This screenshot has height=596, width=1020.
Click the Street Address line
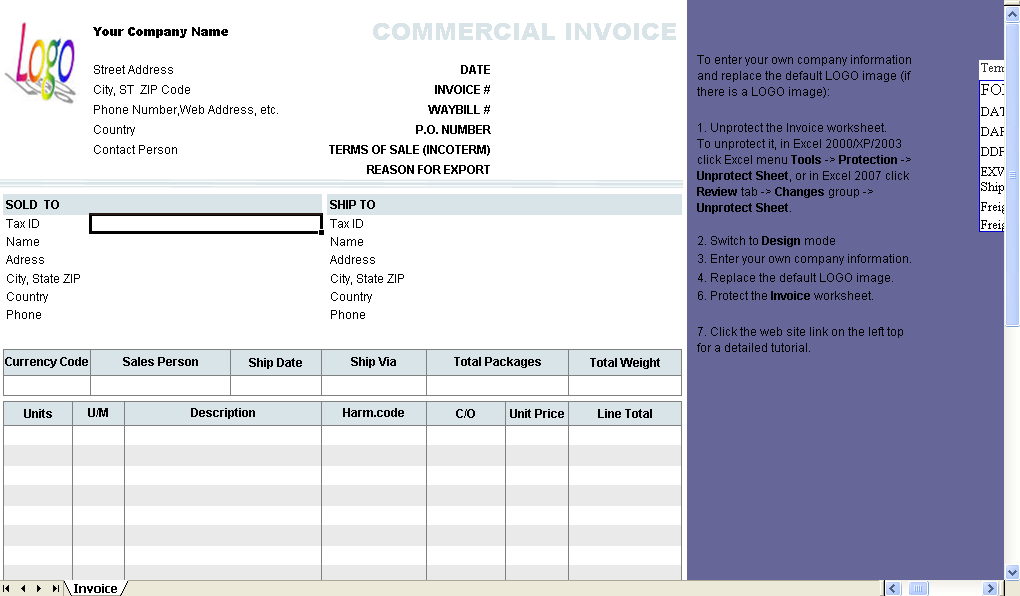pyautogui.click(x=133, y=70)
